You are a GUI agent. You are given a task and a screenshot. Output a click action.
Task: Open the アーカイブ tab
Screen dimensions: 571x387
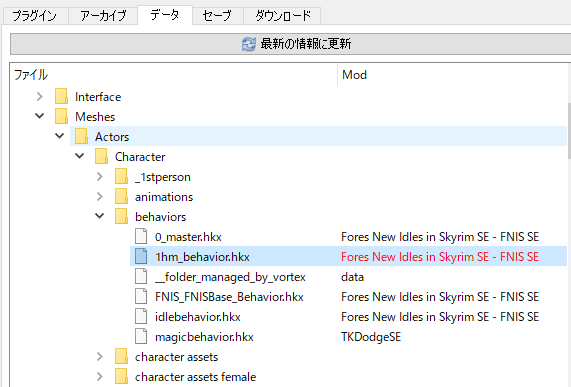click(x=103, y=16)
